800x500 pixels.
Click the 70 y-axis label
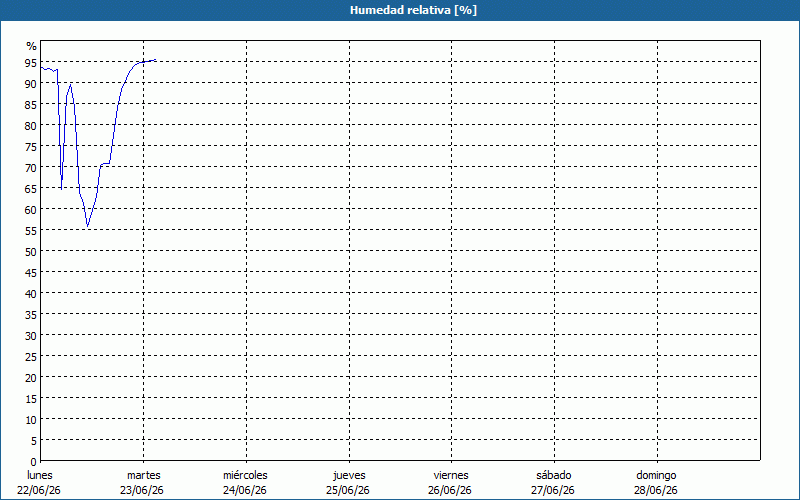pyautogui.click(x=31, y=168)
